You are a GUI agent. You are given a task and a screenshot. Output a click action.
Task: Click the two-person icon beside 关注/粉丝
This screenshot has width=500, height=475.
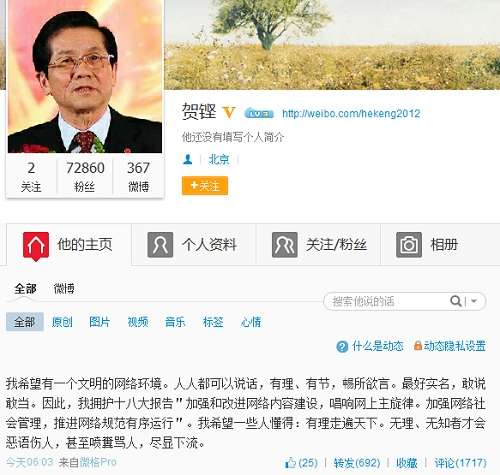[284, 245]
